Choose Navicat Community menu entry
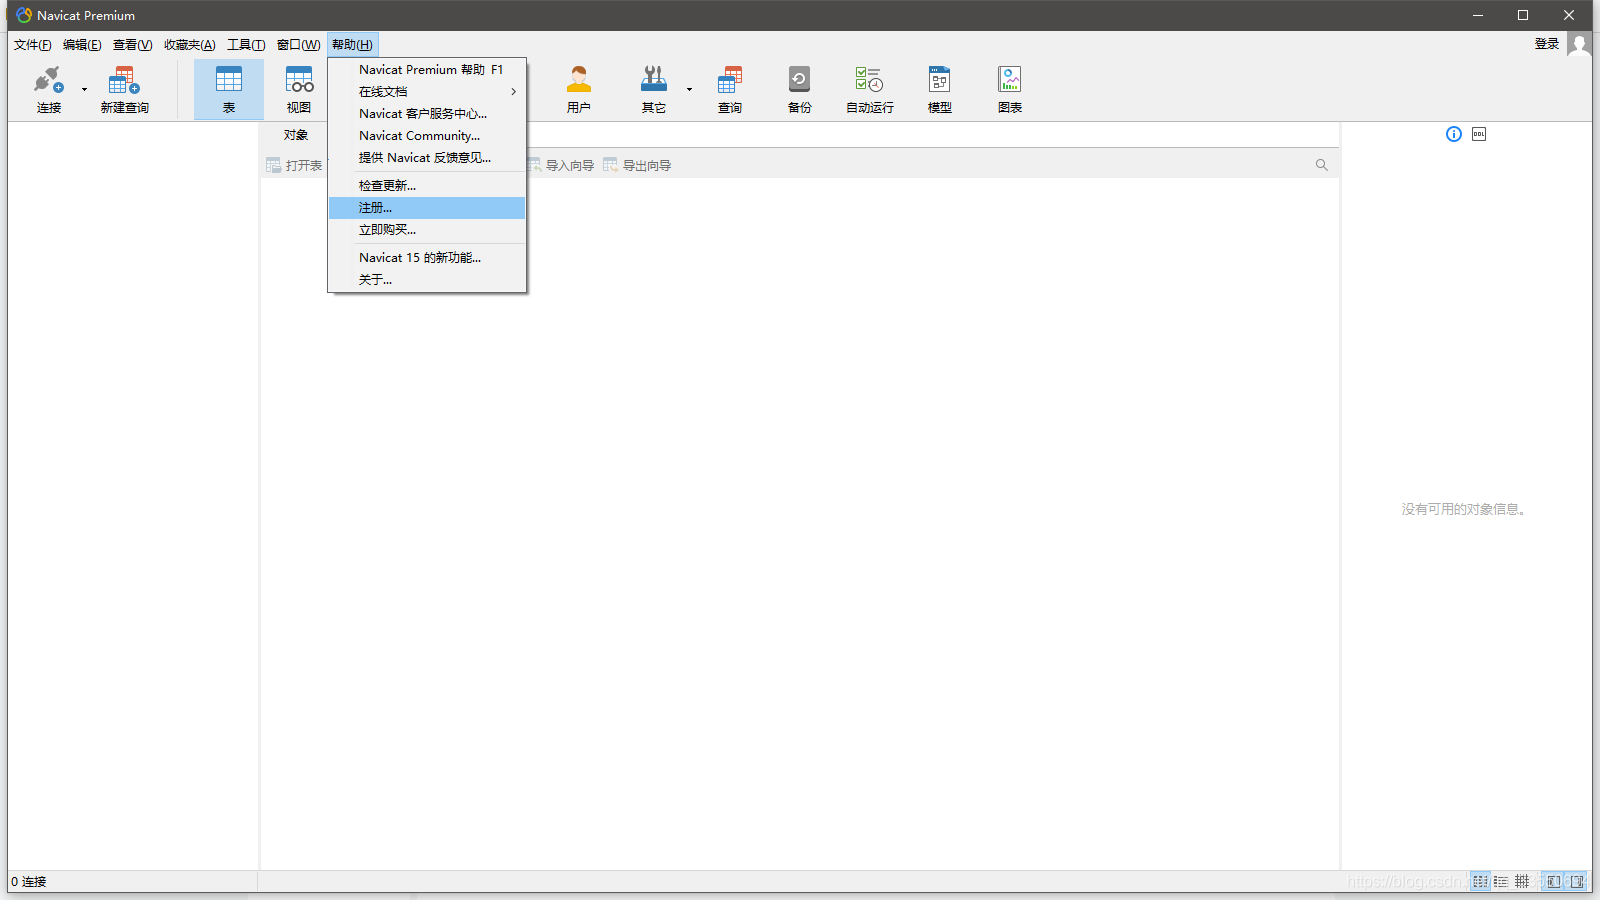The width and height of the screenshot is (1600, 900). (x=427, y=135)
